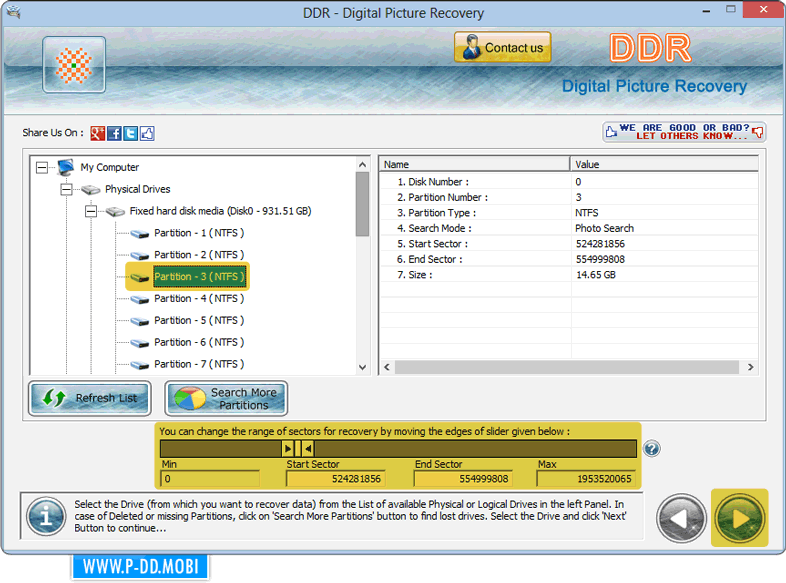Click drive icon beside Partition - 2

140,256
